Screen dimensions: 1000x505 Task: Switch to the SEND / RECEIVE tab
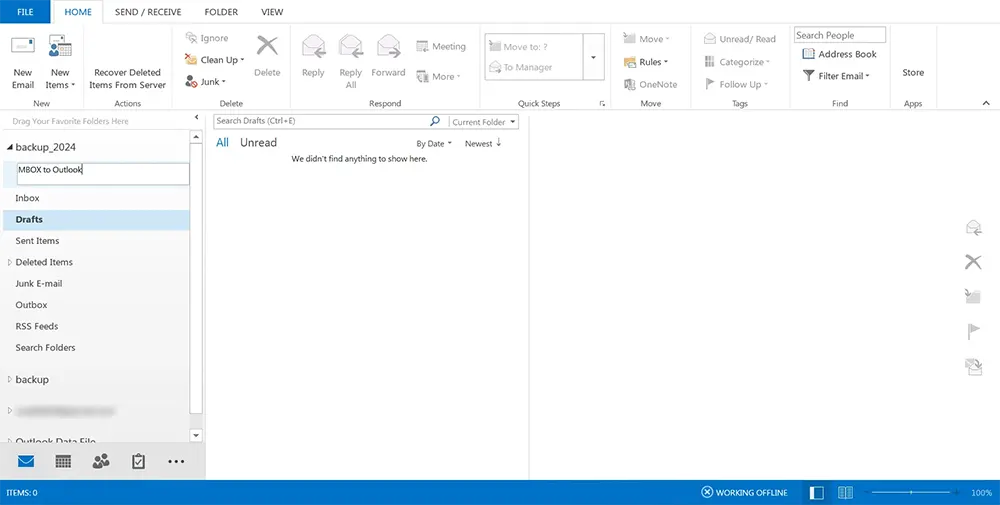coord(148,11)
